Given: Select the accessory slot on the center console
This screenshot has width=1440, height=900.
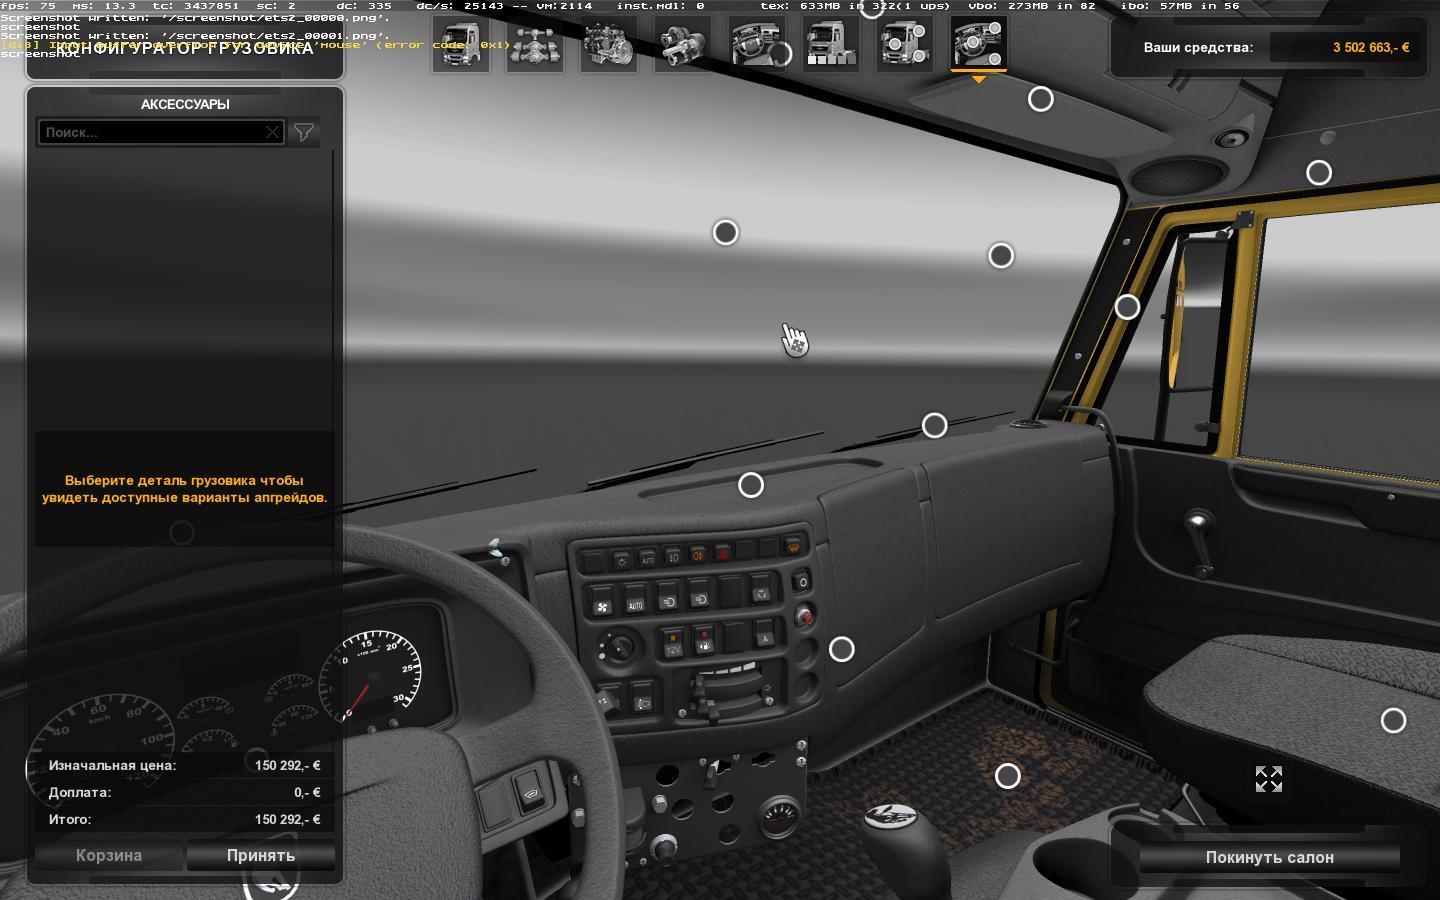Looking at the screenshot, I should coord(842,649).
